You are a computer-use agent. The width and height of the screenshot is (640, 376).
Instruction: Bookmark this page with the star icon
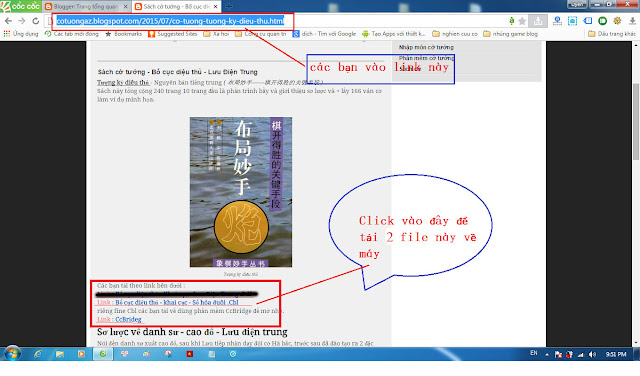[522, 21]
